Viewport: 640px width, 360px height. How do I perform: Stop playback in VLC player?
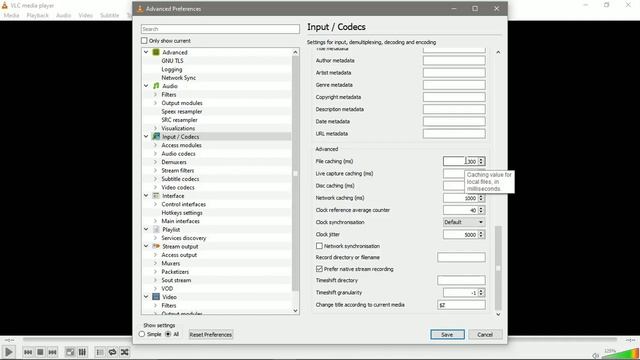coord(40,352)
